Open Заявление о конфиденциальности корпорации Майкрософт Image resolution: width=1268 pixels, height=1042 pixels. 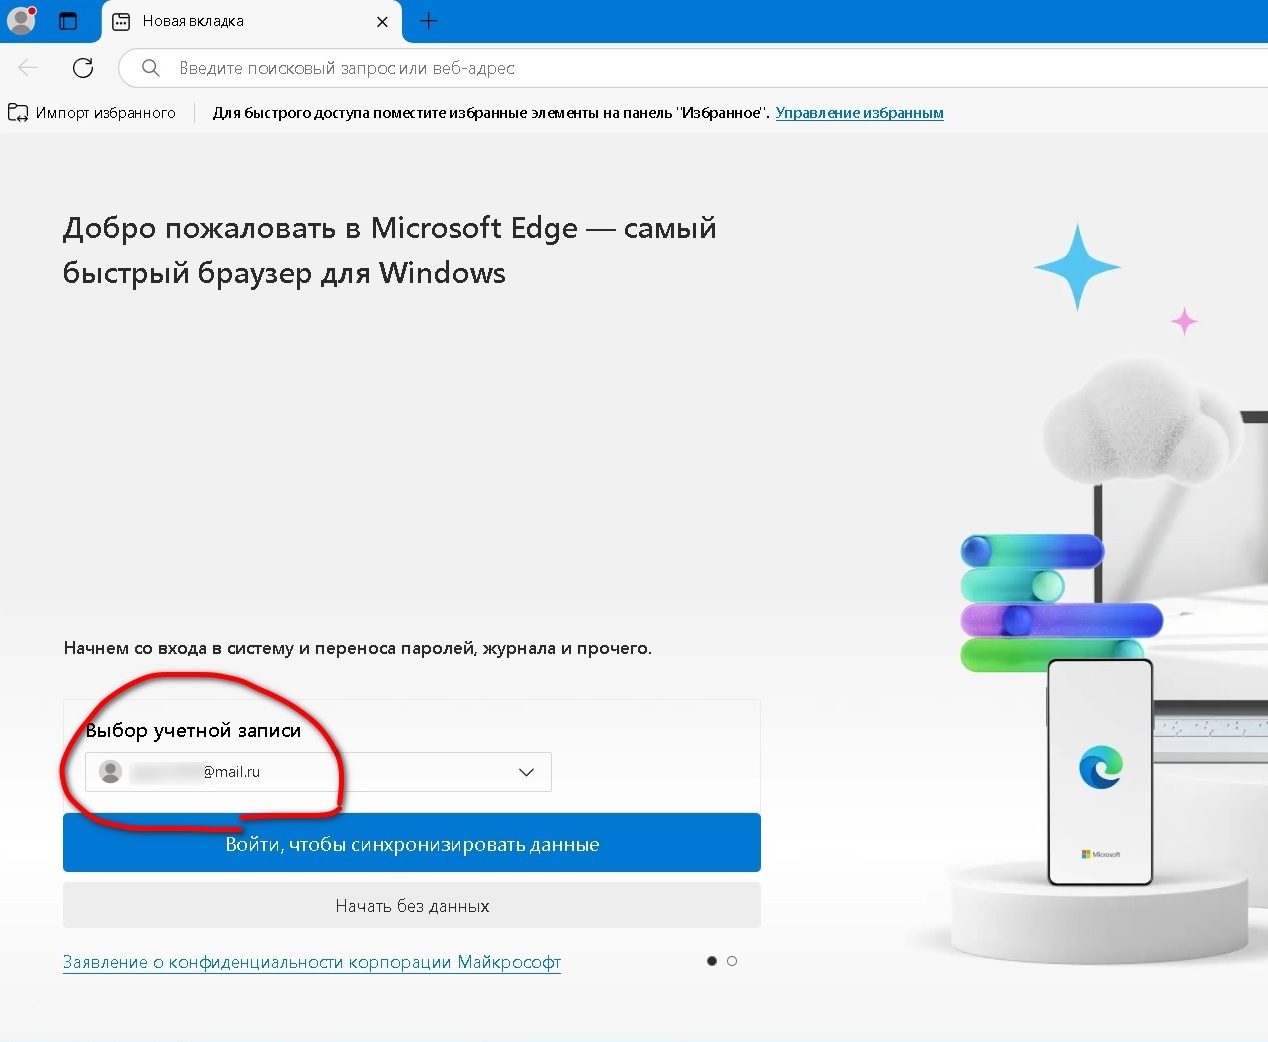pyautogui.click(x=312, y=962)
